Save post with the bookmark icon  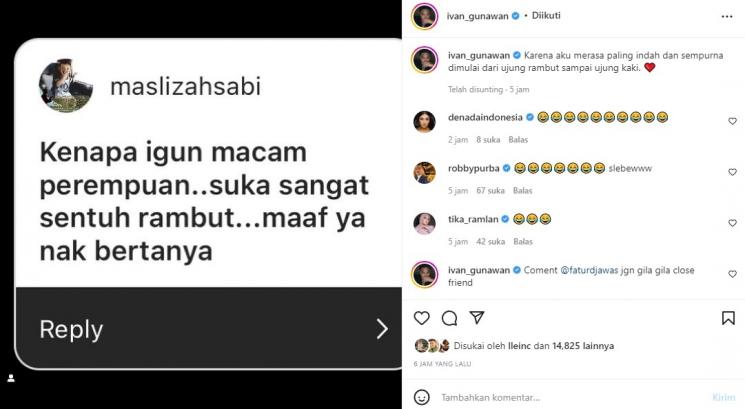(728, 318)
